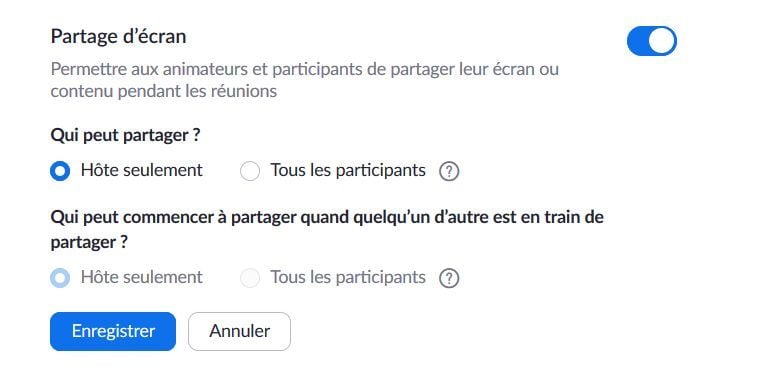This screenshot has height=379, width=769.
Task: Select 'Hôte seulement' radio under Qui peut partager
Action: click(x=60, y=171)
